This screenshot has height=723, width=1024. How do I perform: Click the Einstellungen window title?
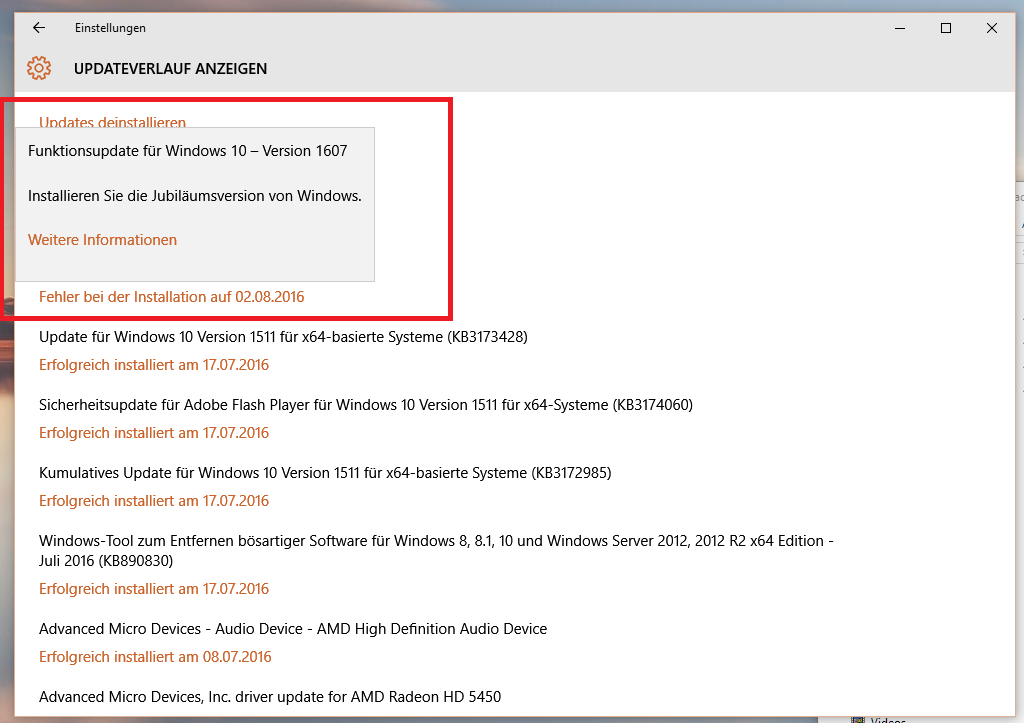tap(110, 28)
